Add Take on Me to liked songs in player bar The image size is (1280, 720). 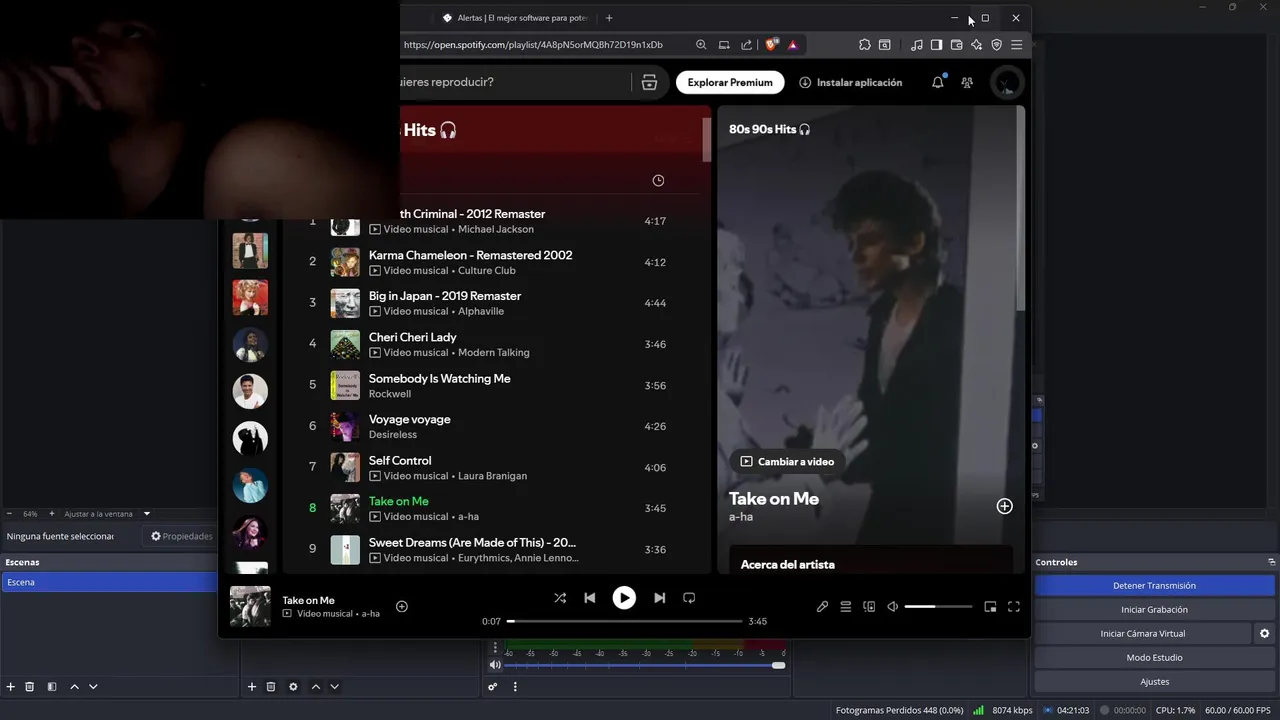(x=402, y=606)
